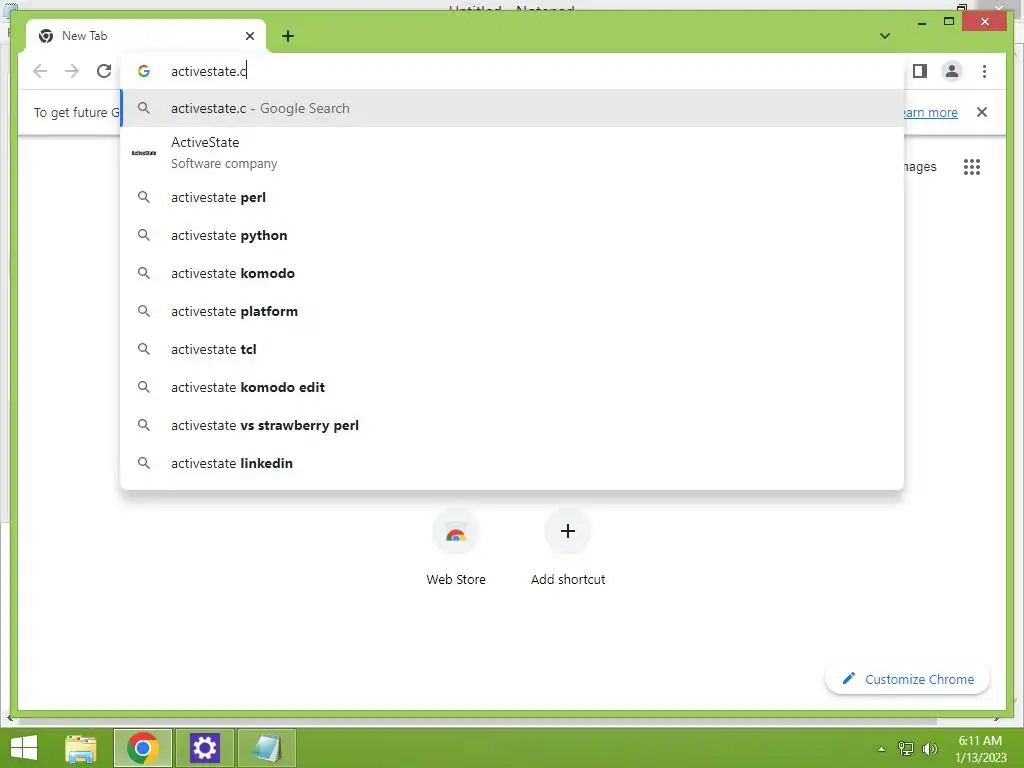1024x768 pixels.
Task: Dismiss the info bar with X
Action: 982,112
